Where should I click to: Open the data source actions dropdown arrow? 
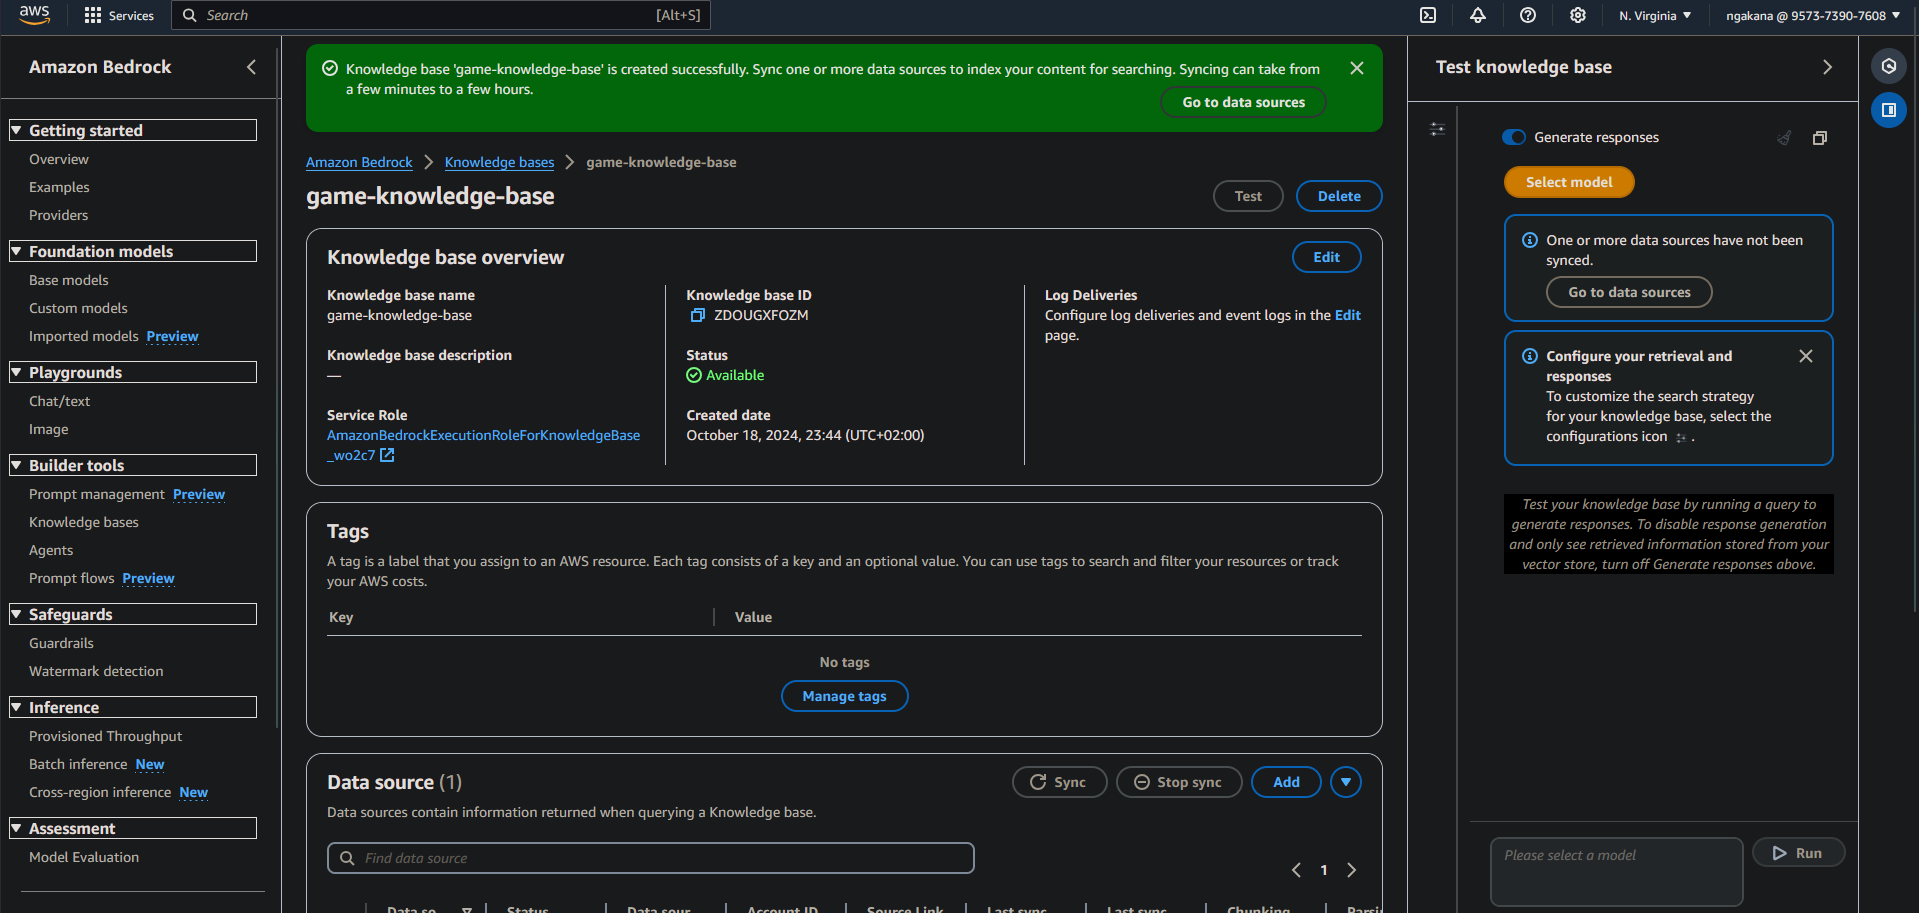[1346, 782]
